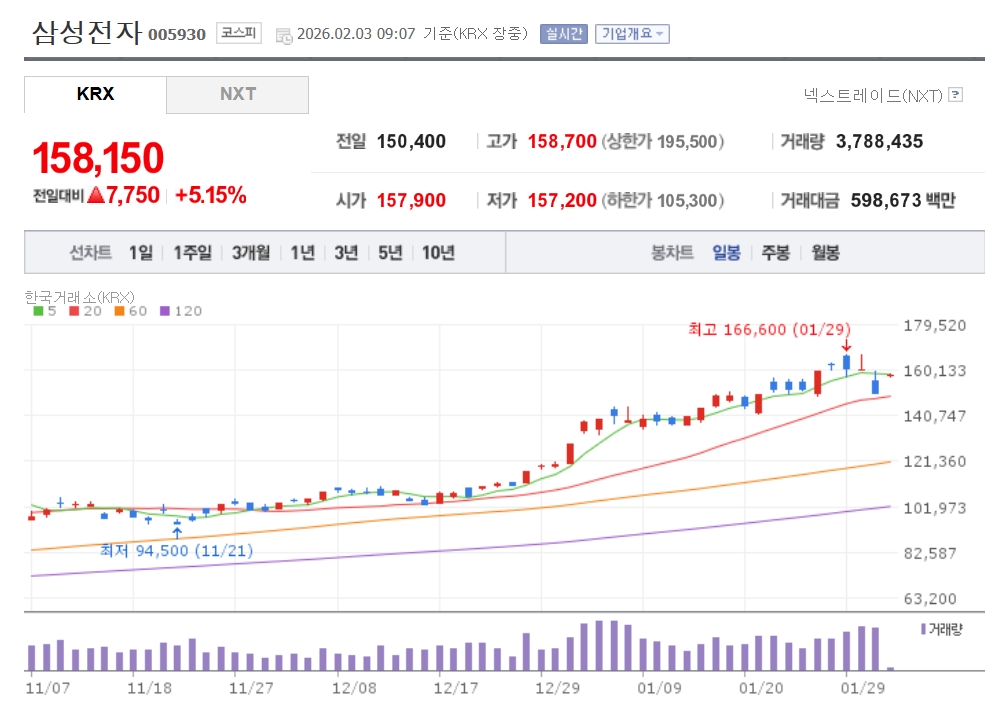Image resolution: width=985 pixels, height=717 pixels.
Task: Click the red up-triangle next to 7,750
Action: click(96, 196)
